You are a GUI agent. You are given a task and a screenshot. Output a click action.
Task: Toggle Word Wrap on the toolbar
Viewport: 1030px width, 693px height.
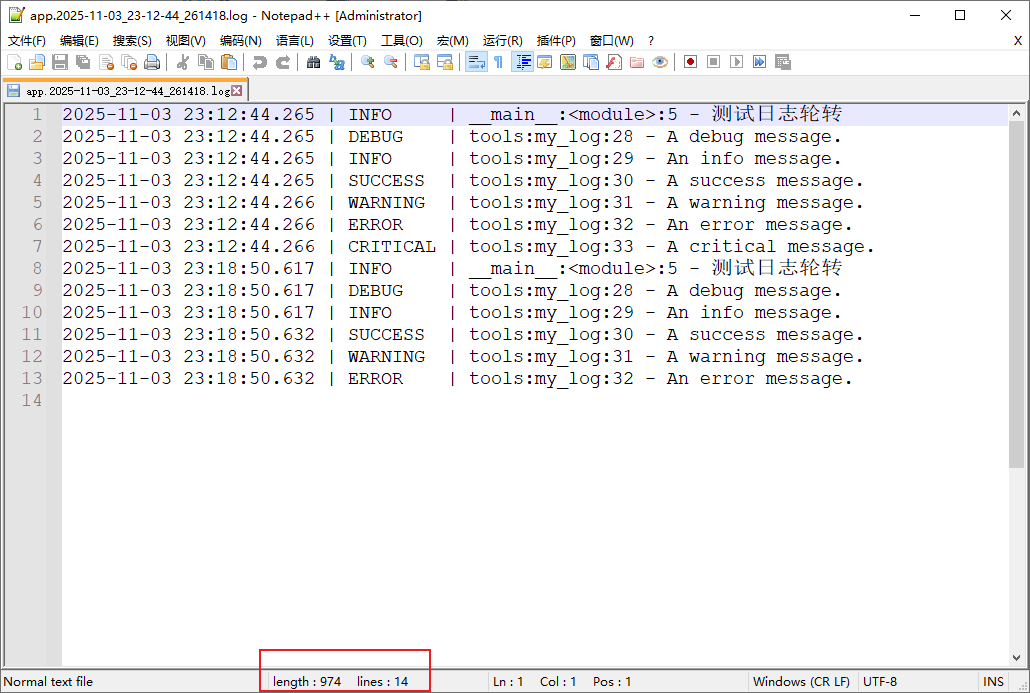pyautogui.click(x=474, y=61)
